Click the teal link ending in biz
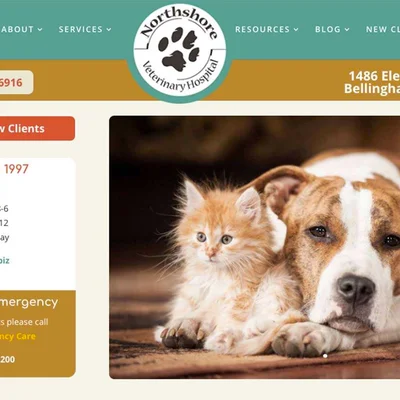This screenshot has width=400, height=400. click(x=5, y=260)
